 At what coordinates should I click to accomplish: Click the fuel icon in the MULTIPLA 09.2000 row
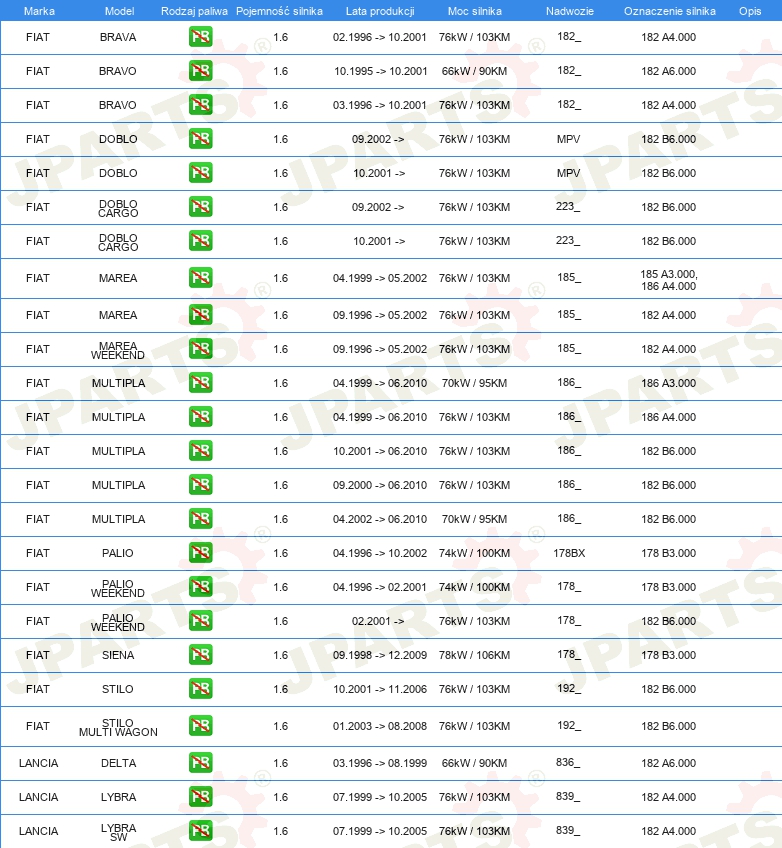201,485
